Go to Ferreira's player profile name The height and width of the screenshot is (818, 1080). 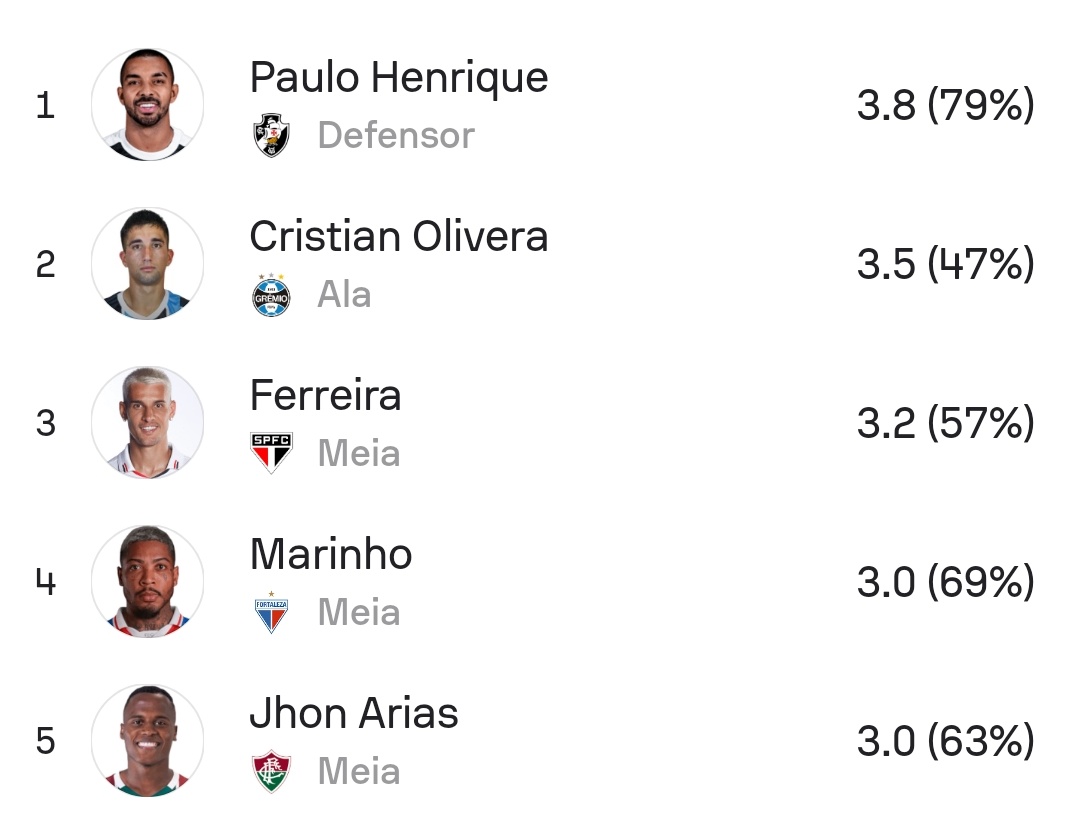[325, 395]
